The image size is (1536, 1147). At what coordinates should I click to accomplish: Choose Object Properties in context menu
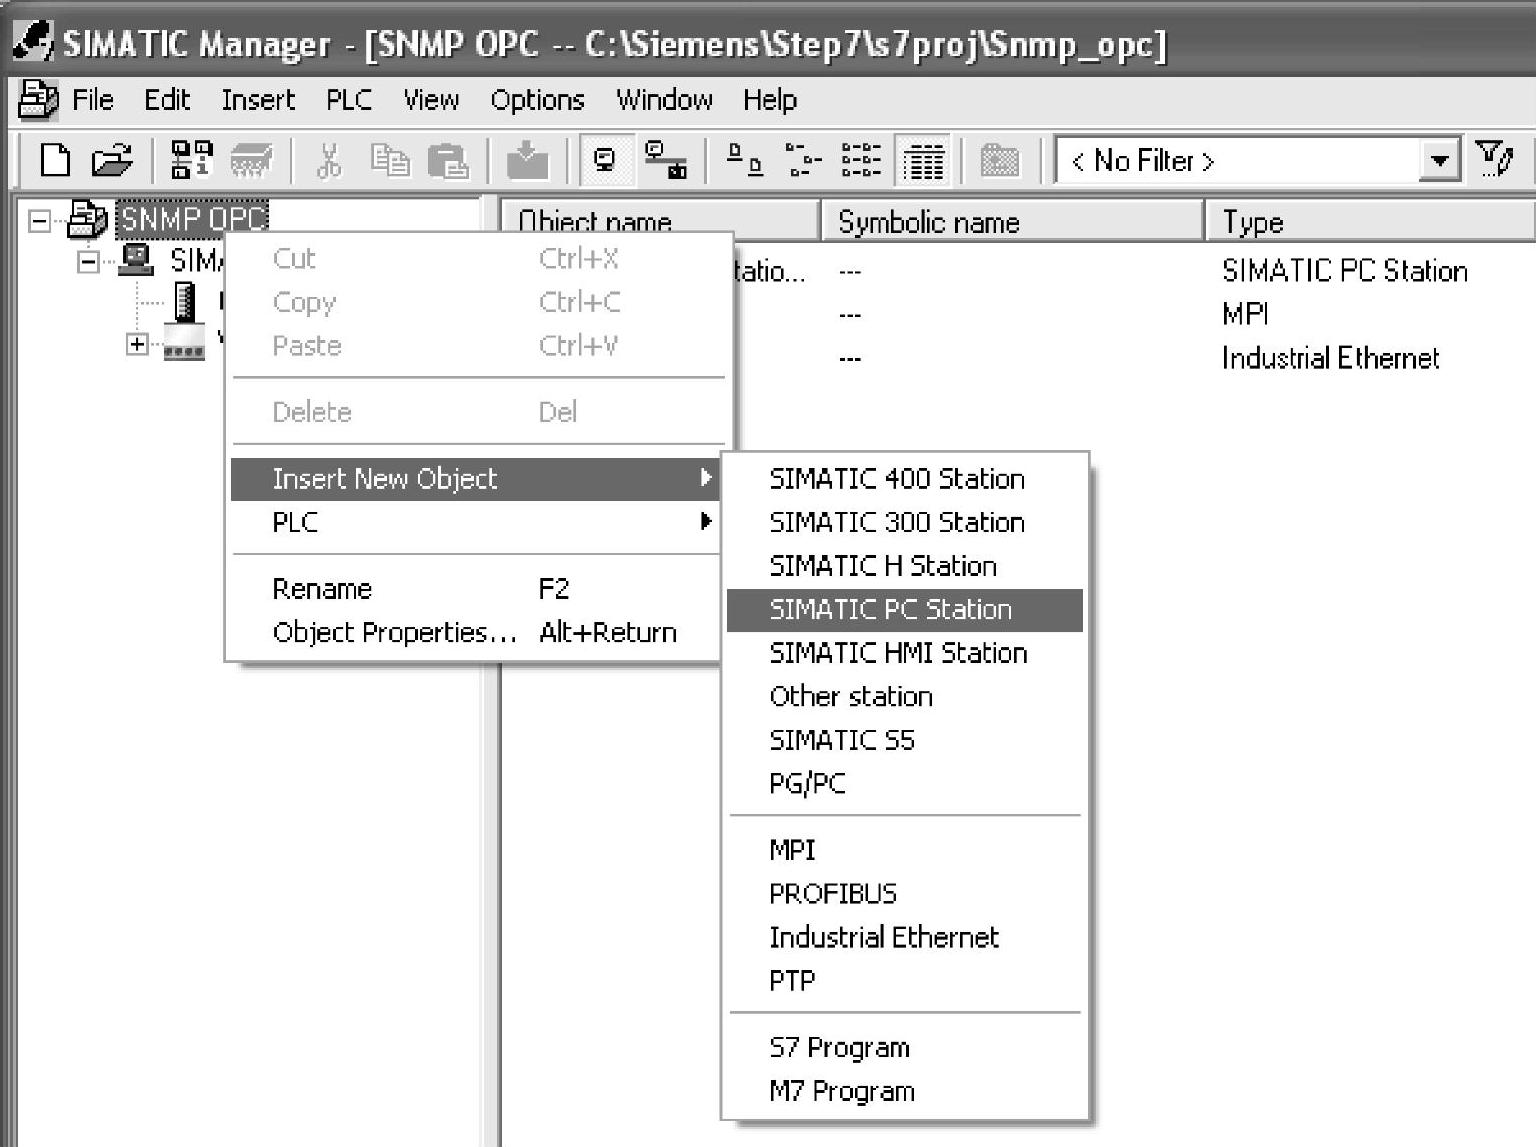(476, 632)
